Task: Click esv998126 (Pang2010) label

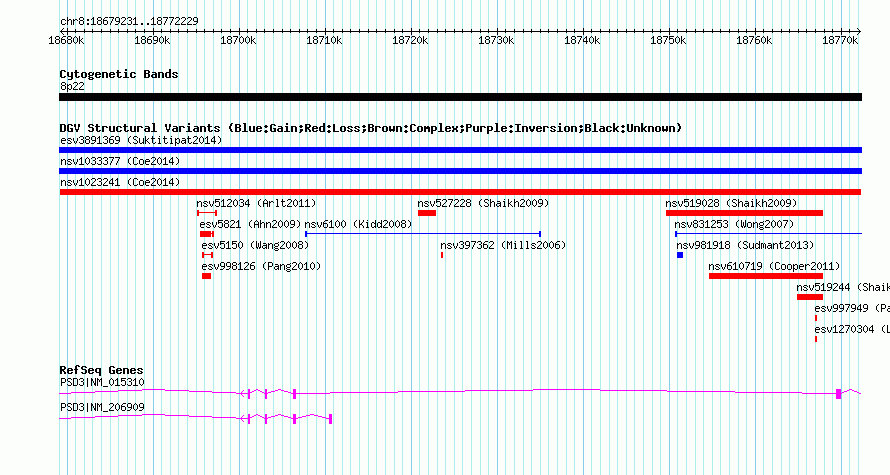Action: (x=261, y=266)
